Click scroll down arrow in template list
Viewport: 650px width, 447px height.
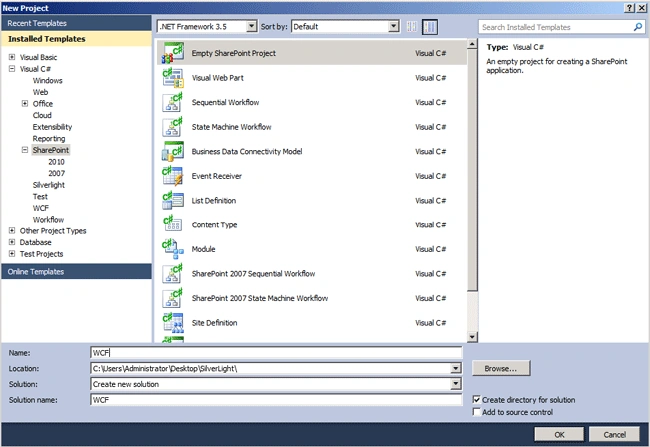(472, 337)
